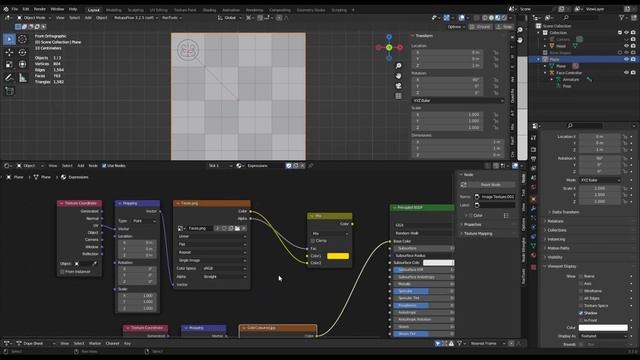Click the outliner search magnifier icon
Viewport: 640px width, 360px height.
566,18
